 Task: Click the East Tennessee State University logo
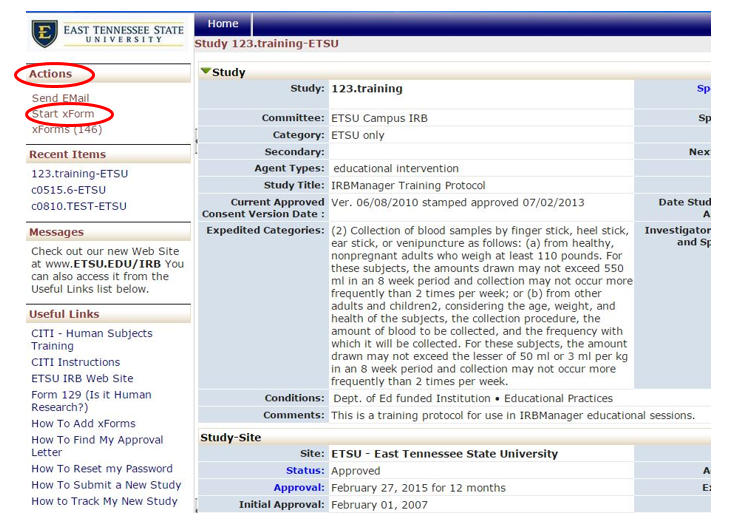pos(107,33)
